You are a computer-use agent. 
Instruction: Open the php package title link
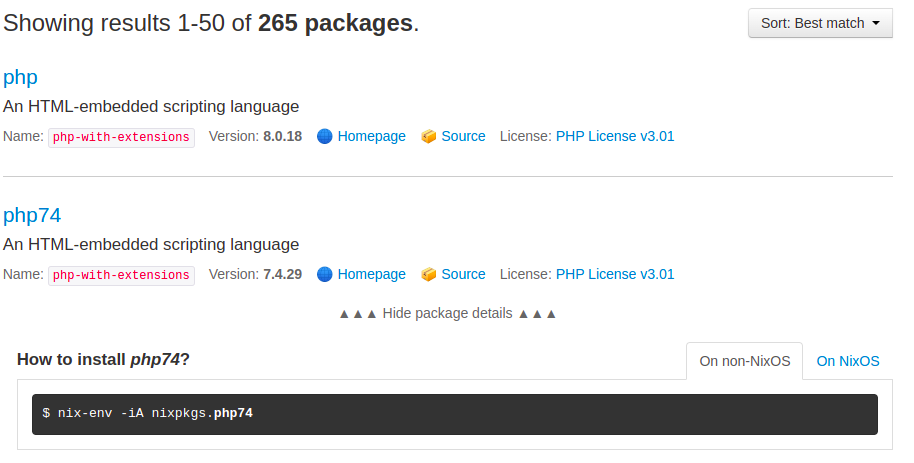20,77
